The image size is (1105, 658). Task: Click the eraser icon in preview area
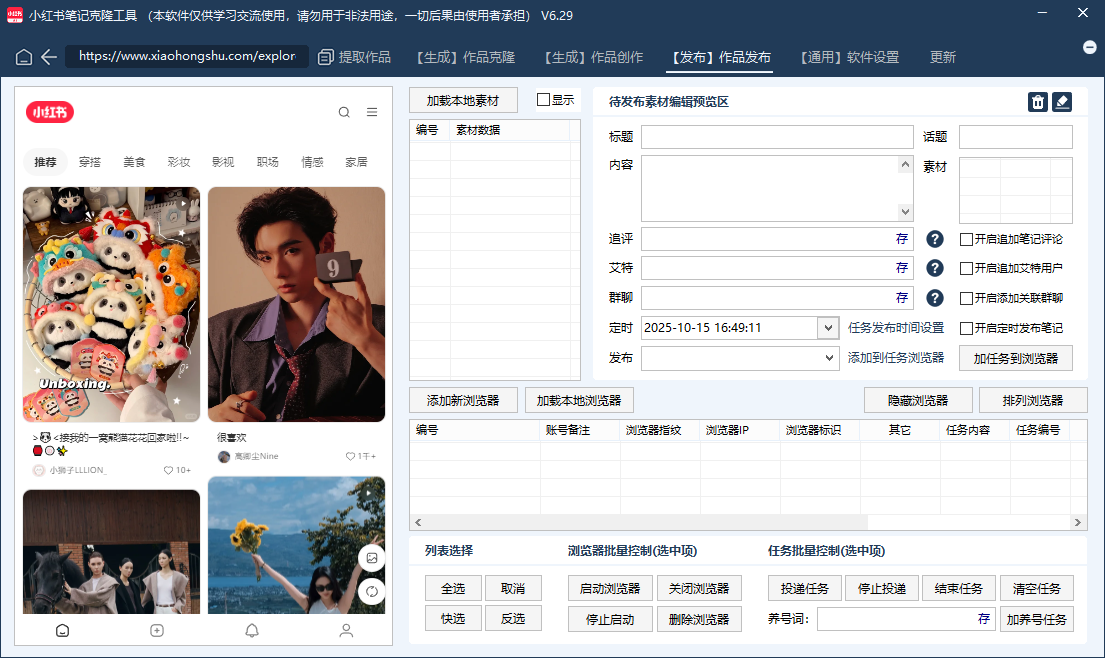click(1062, 102)
